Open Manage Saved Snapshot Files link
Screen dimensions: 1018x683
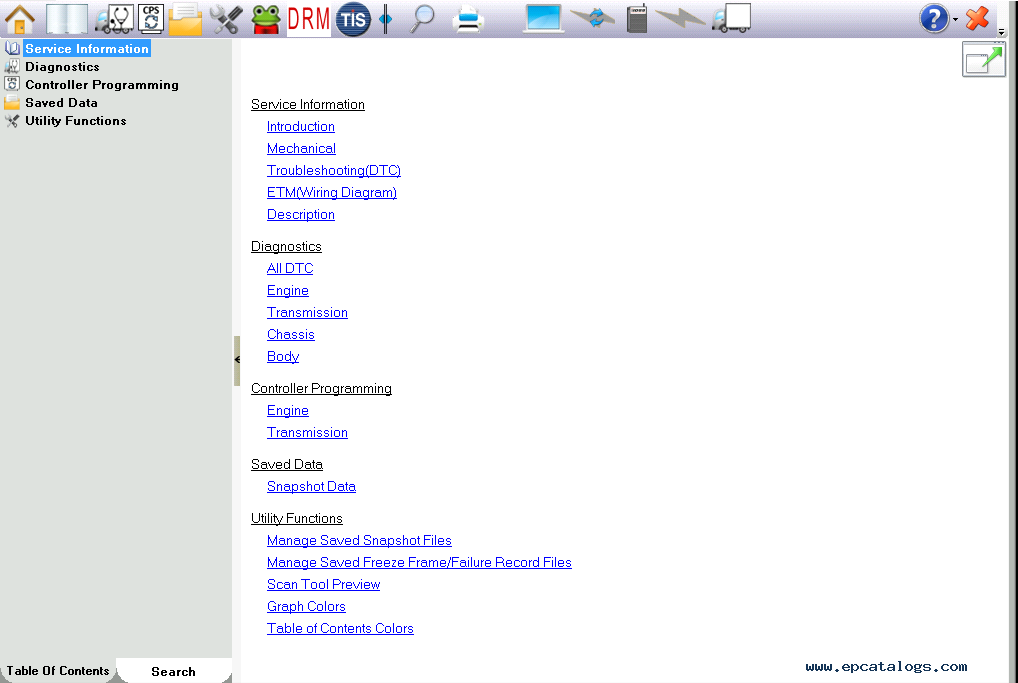pyautogui.click(x=359, y=541)
